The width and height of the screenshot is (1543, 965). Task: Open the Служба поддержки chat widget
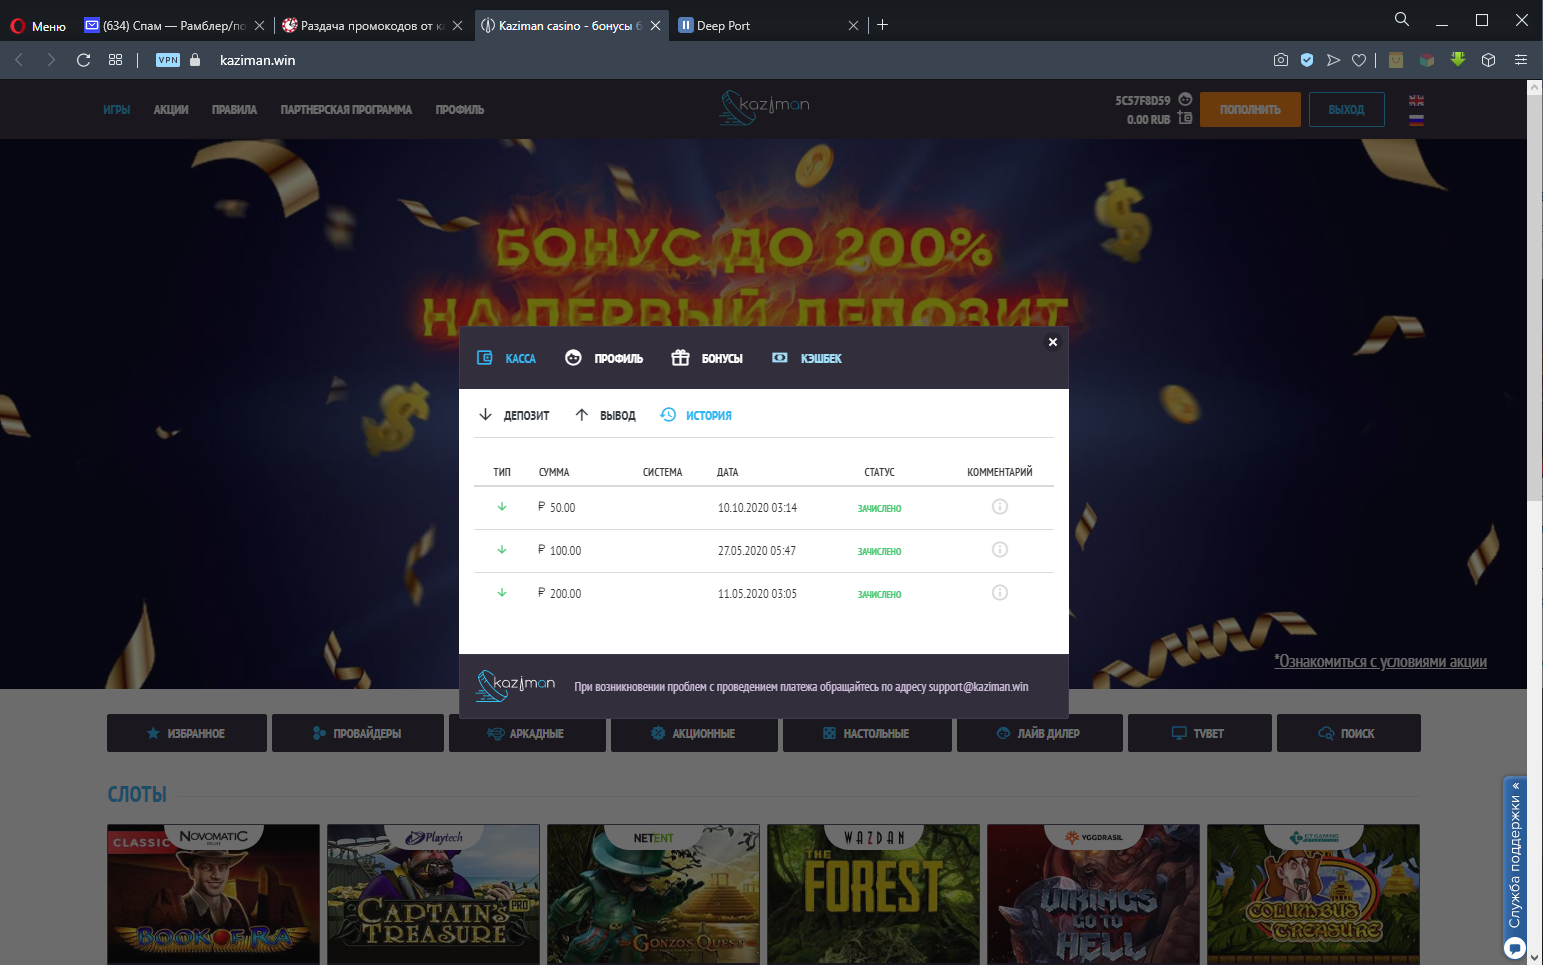click(x=1515, y=868)
